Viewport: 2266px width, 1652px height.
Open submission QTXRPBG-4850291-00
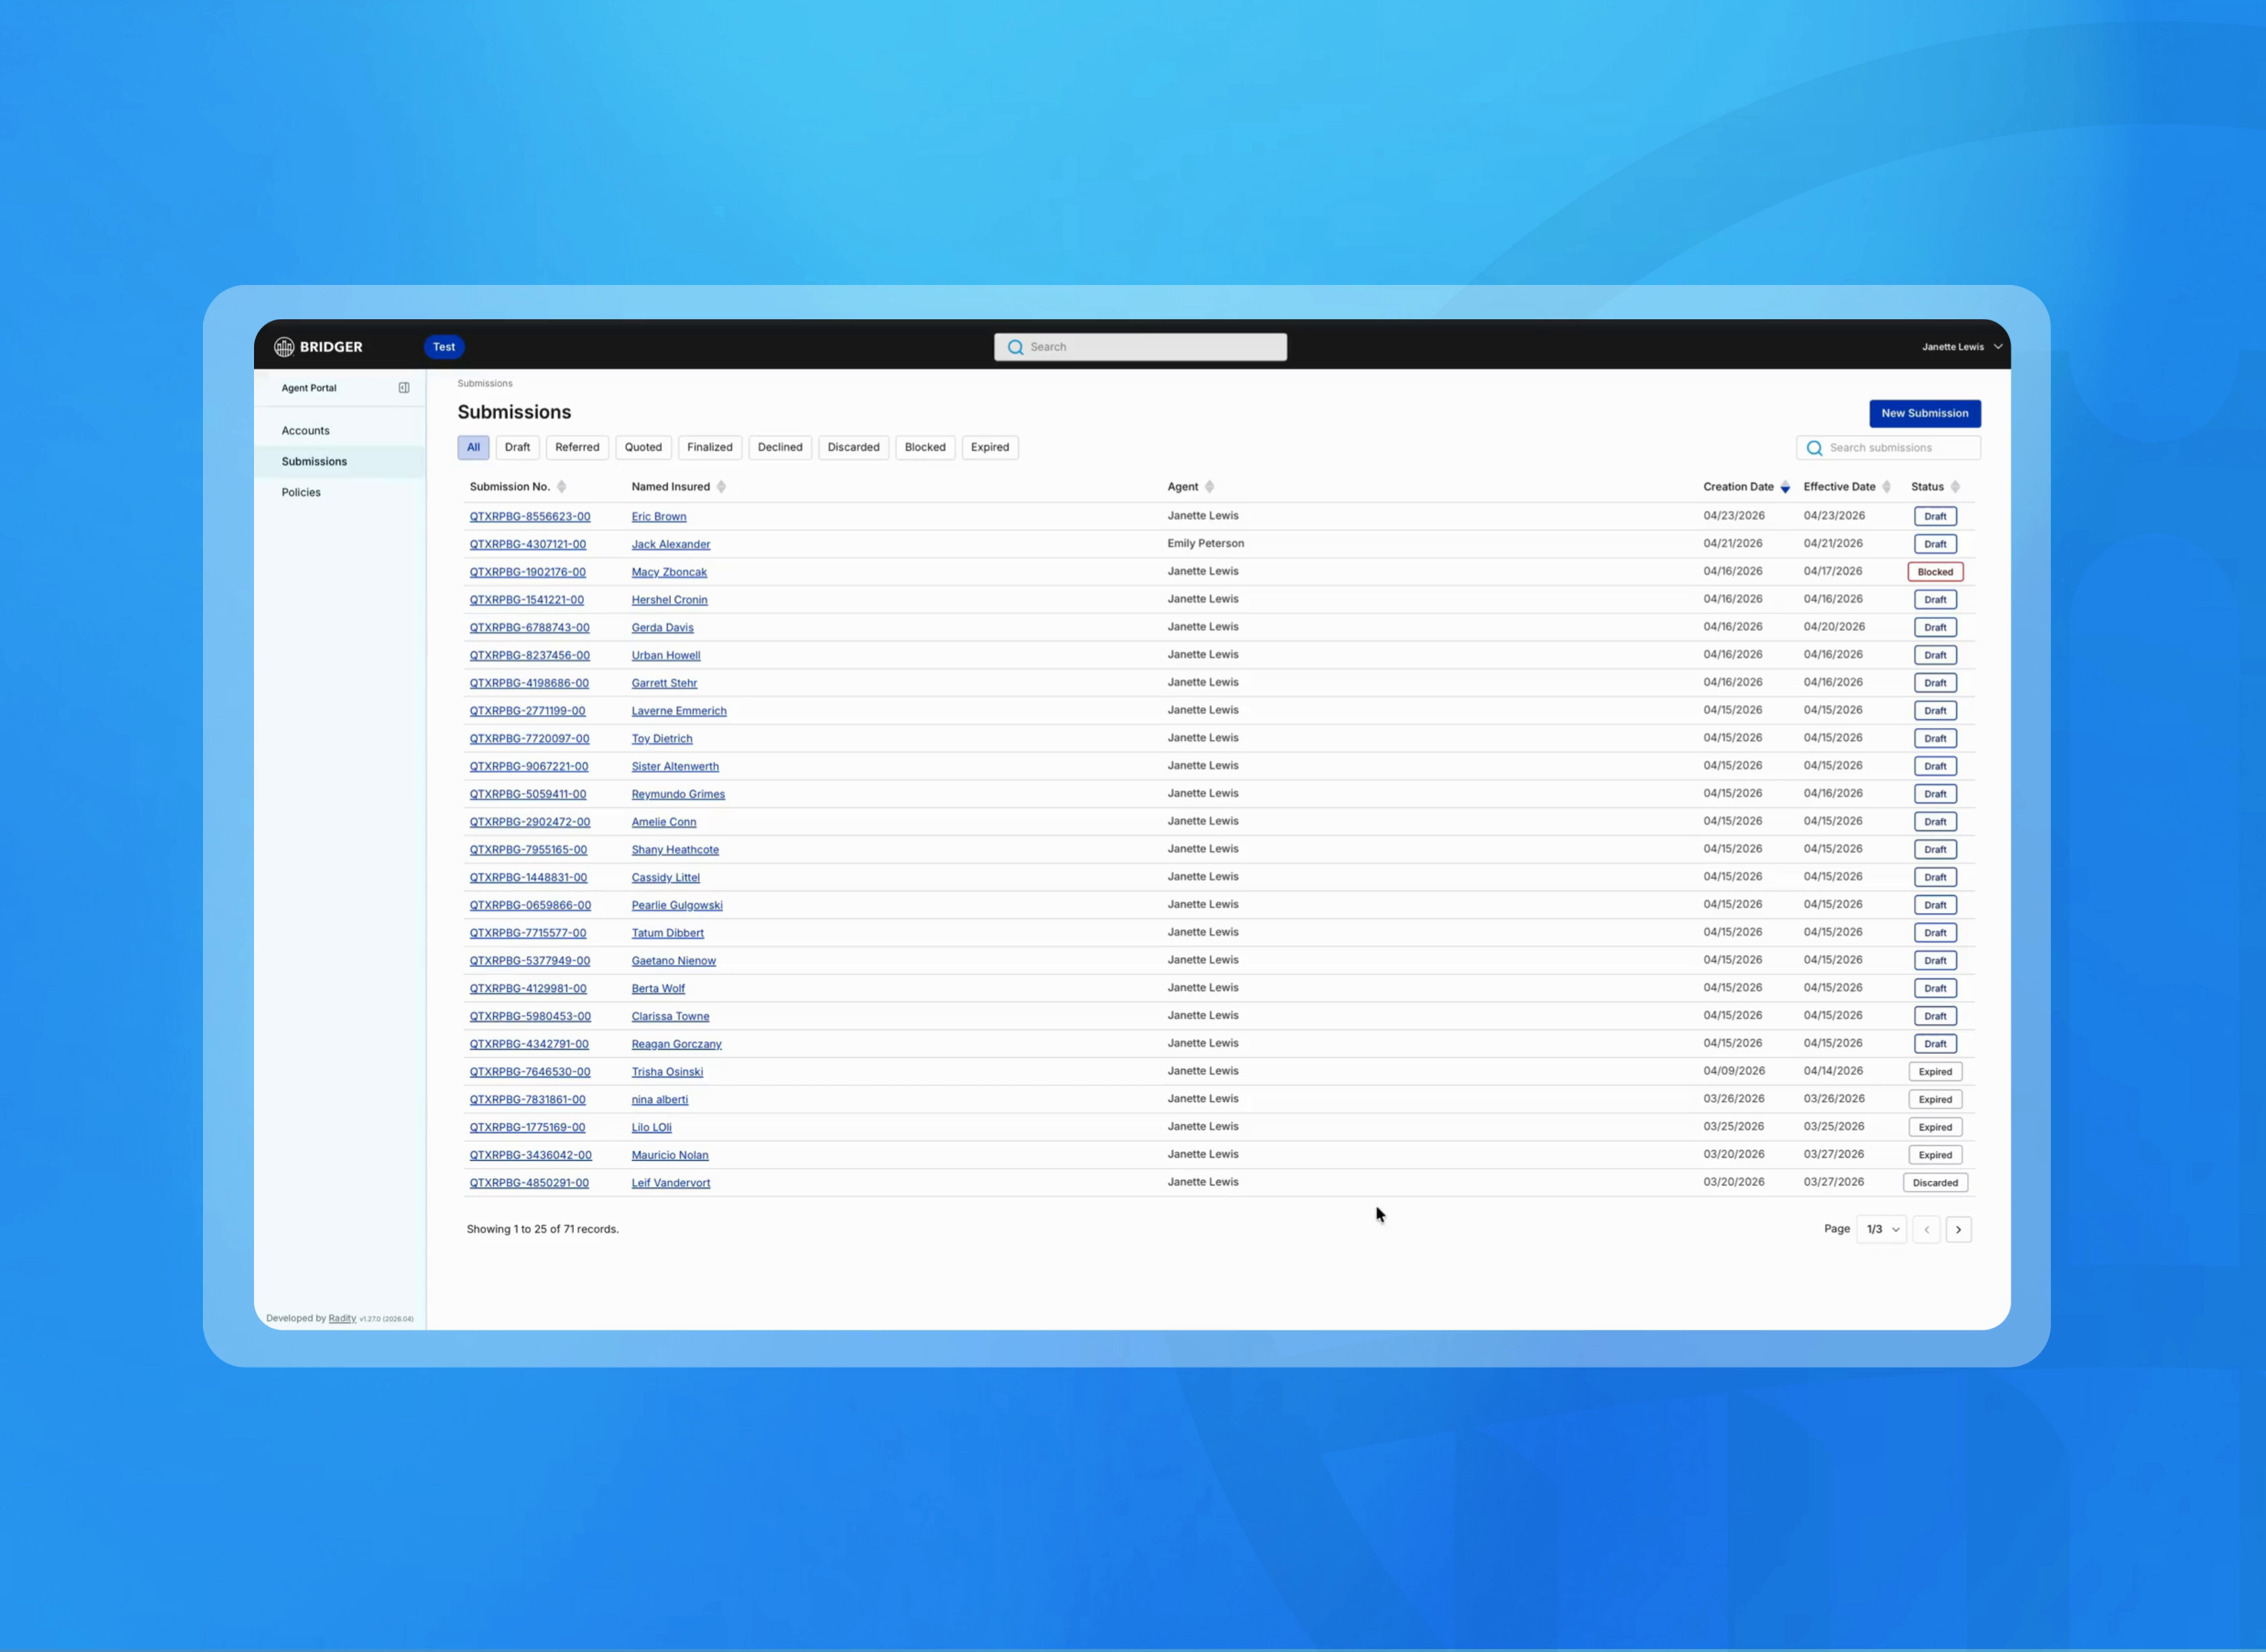529,1183
